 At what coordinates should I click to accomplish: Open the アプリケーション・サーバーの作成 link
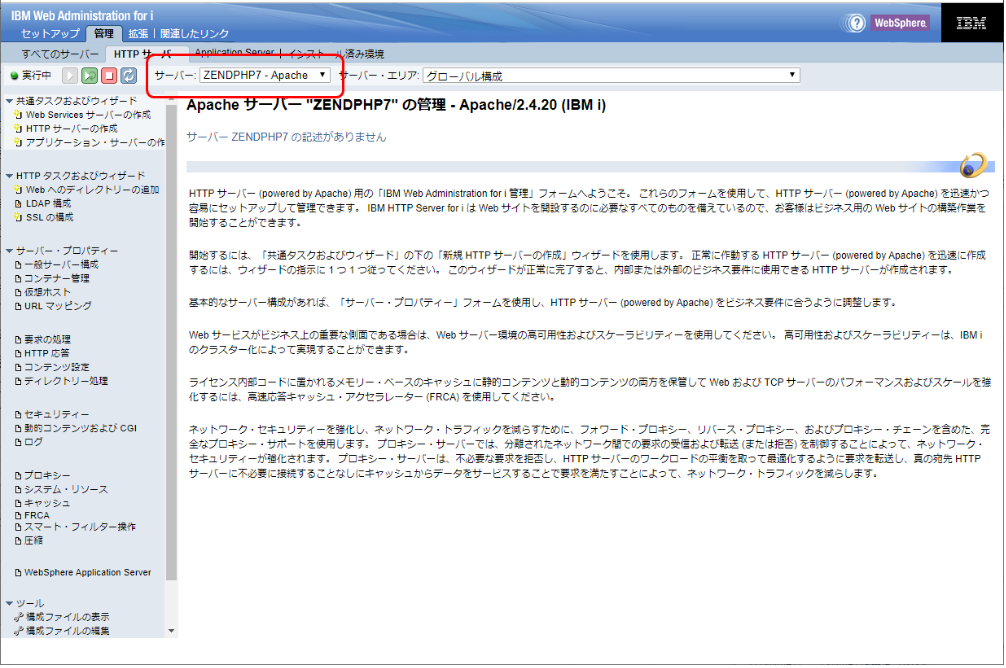pos(96,142)
